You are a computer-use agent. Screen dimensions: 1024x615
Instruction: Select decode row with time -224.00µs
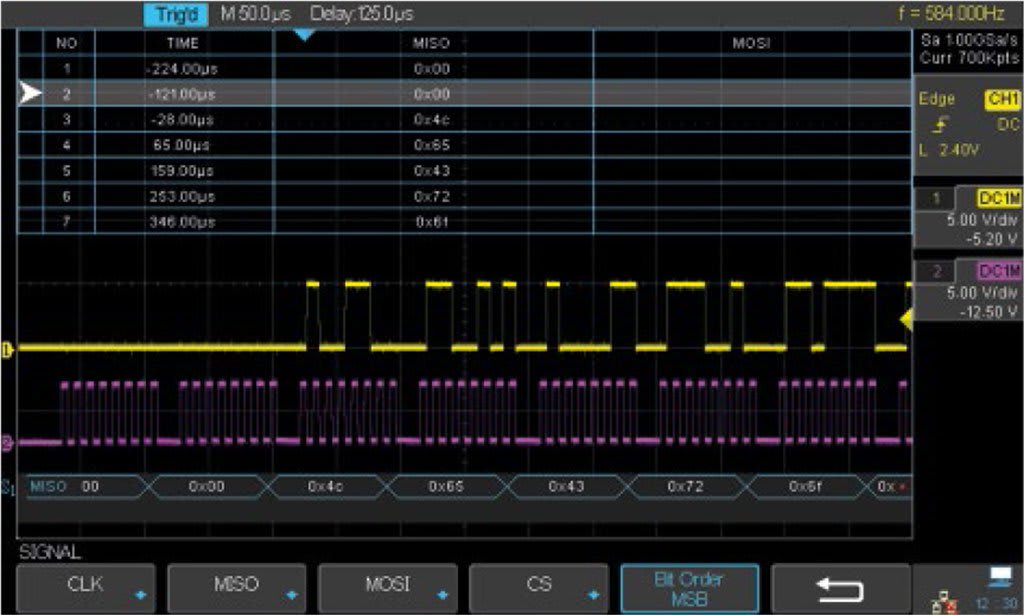[x=464, y=69]
